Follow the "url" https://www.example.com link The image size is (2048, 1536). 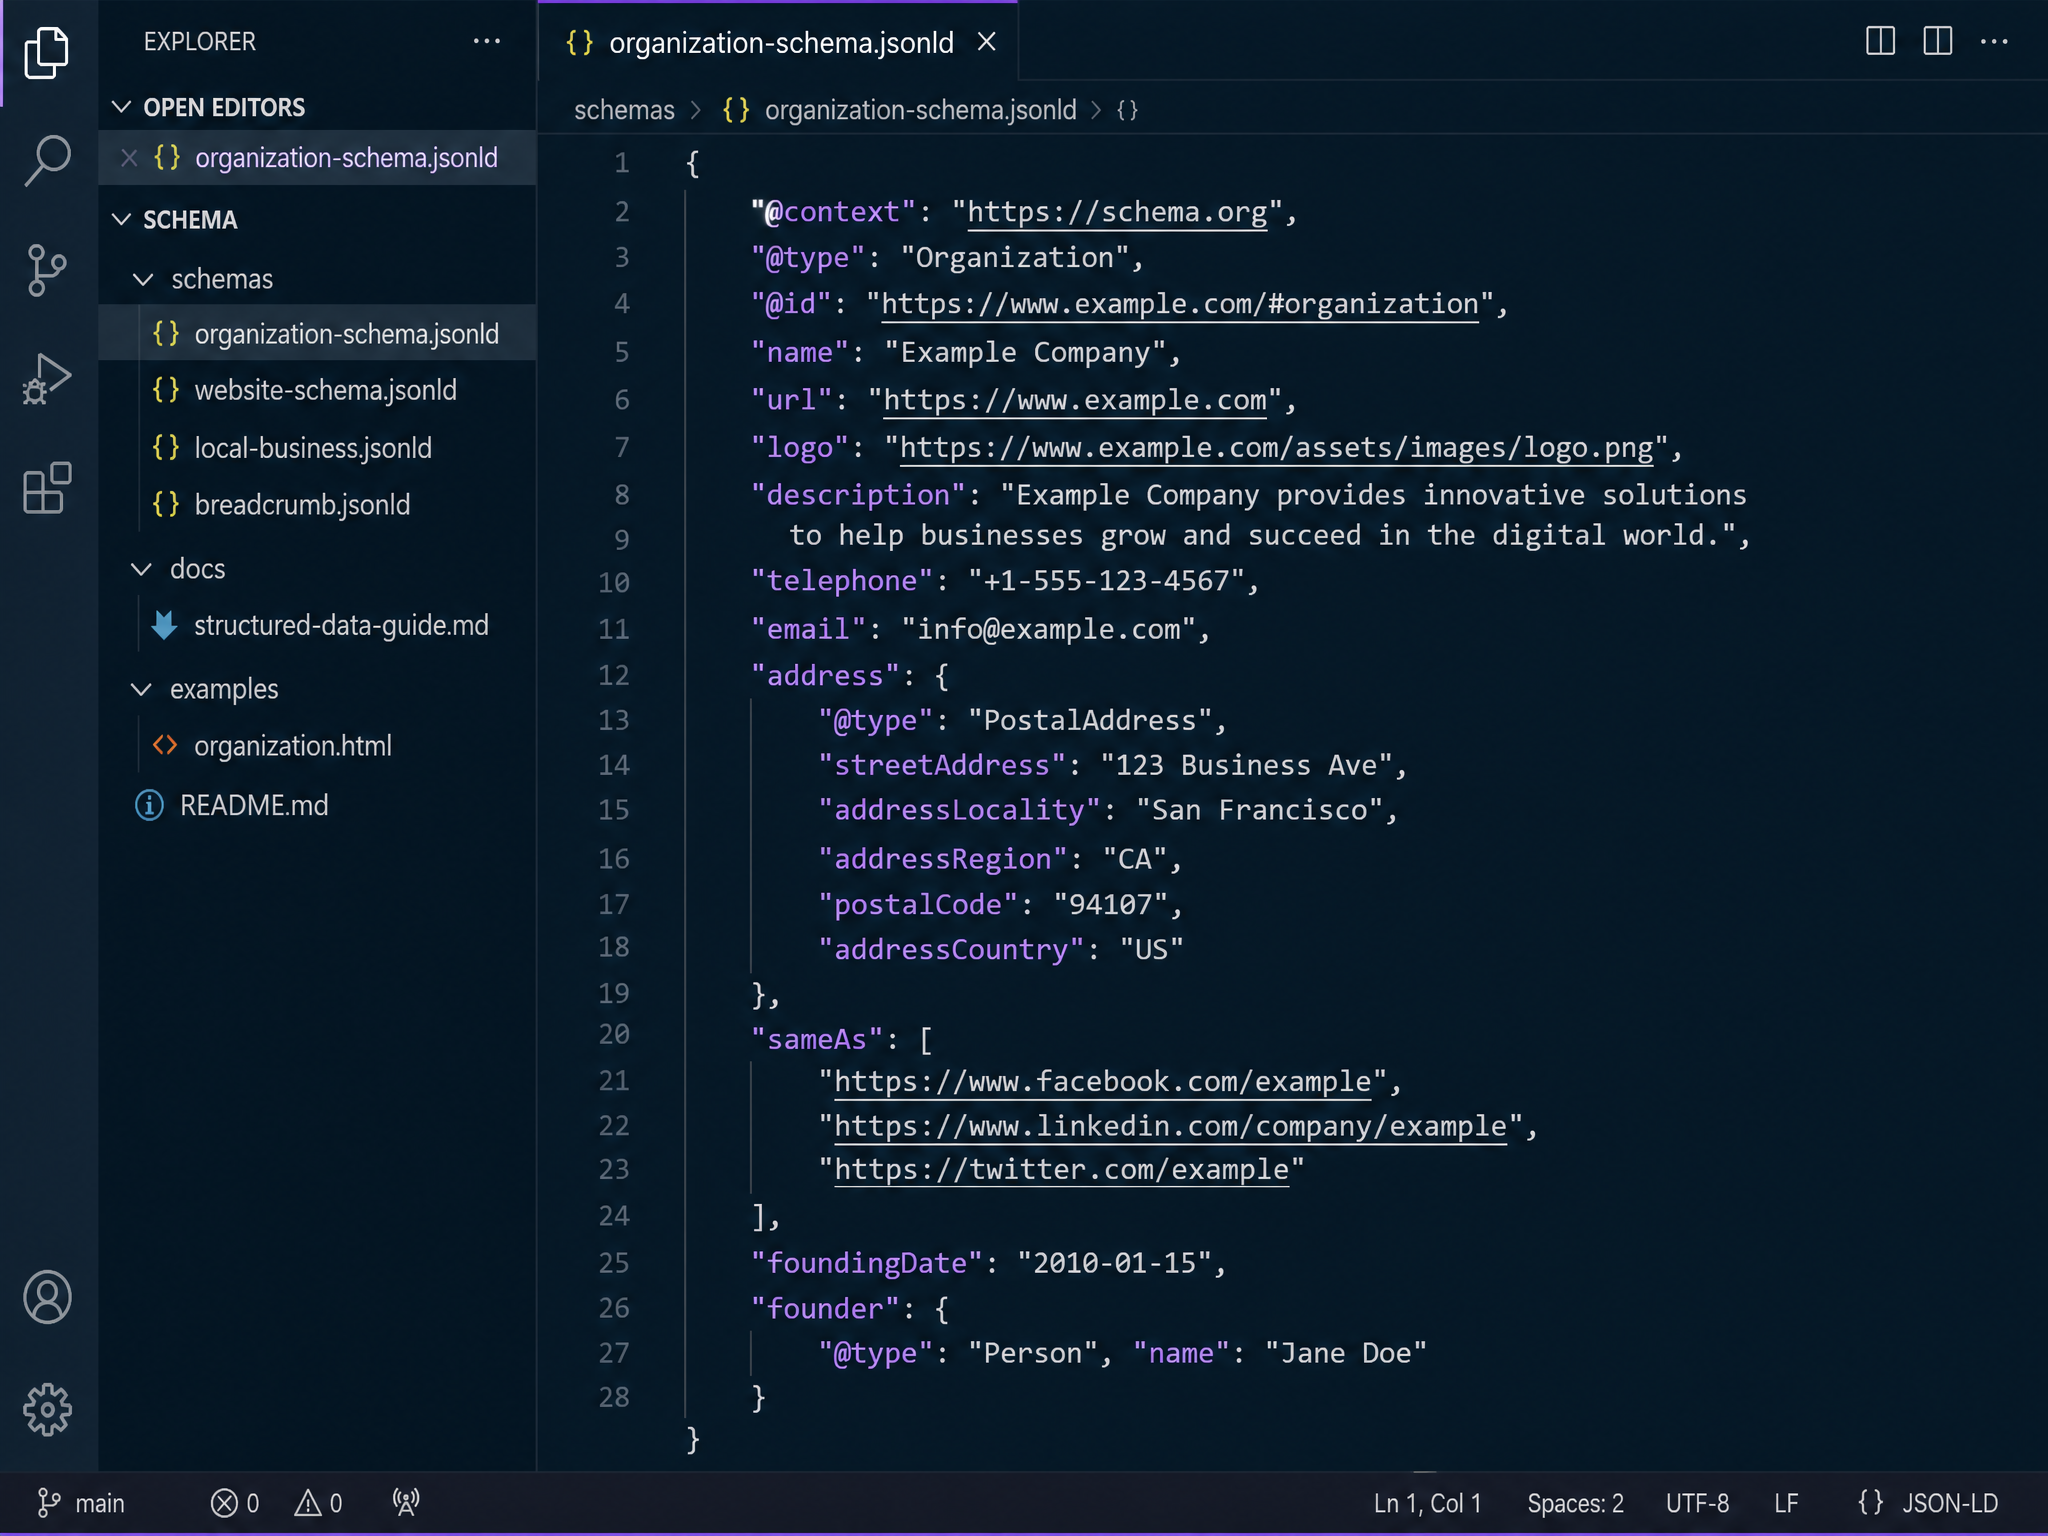[1075, 400]
